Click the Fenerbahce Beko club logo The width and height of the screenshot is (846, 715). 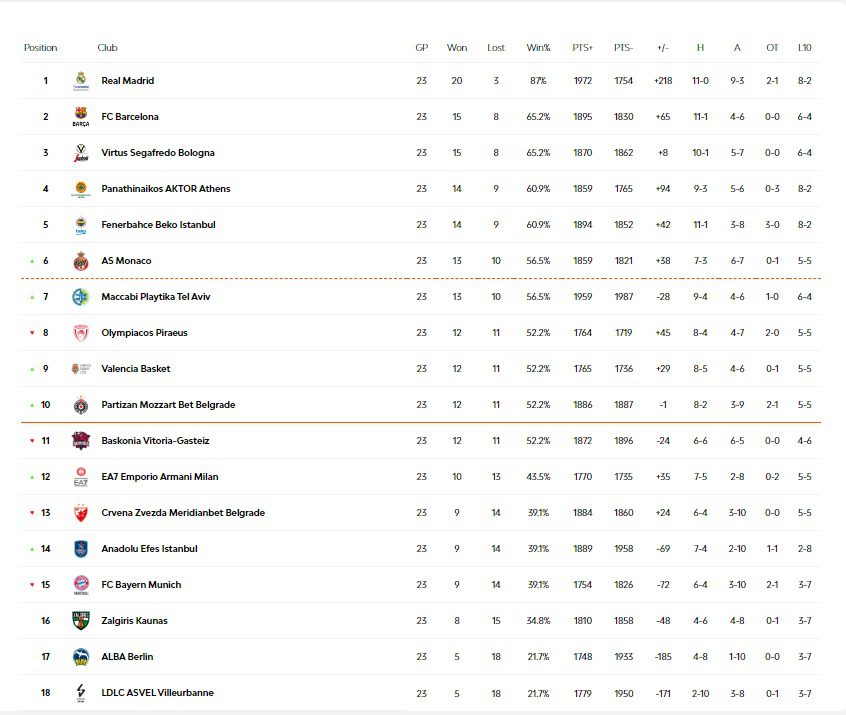[x=81, y=225]
